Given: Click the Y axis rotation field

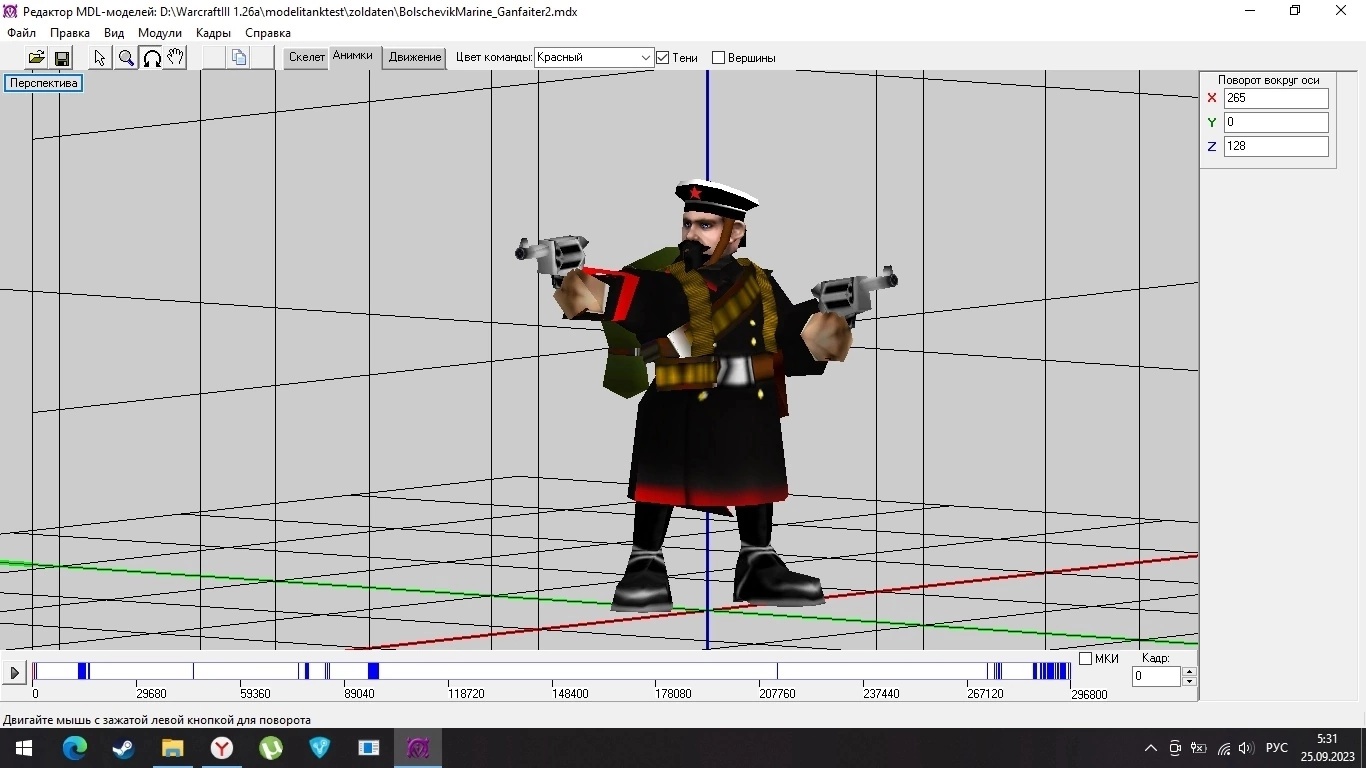Looking at the screenshot, I should click(1276, 122).
